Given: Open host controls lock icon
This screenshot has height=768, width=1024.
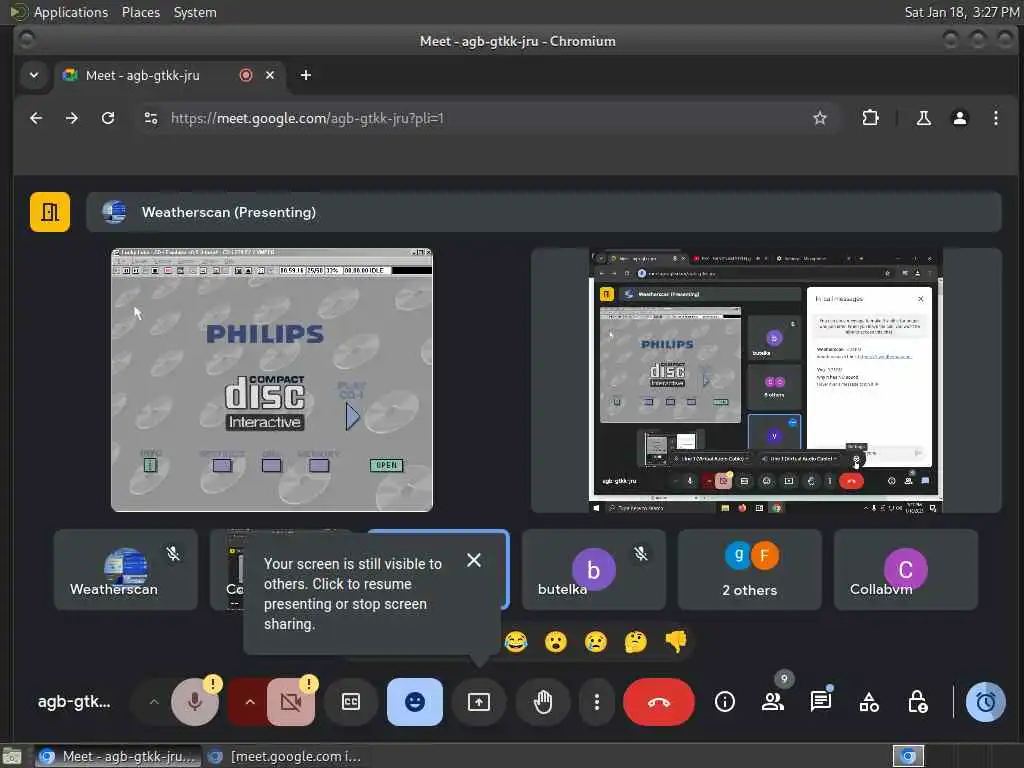Looking at the screenshot, I should [x=918, y=702].
